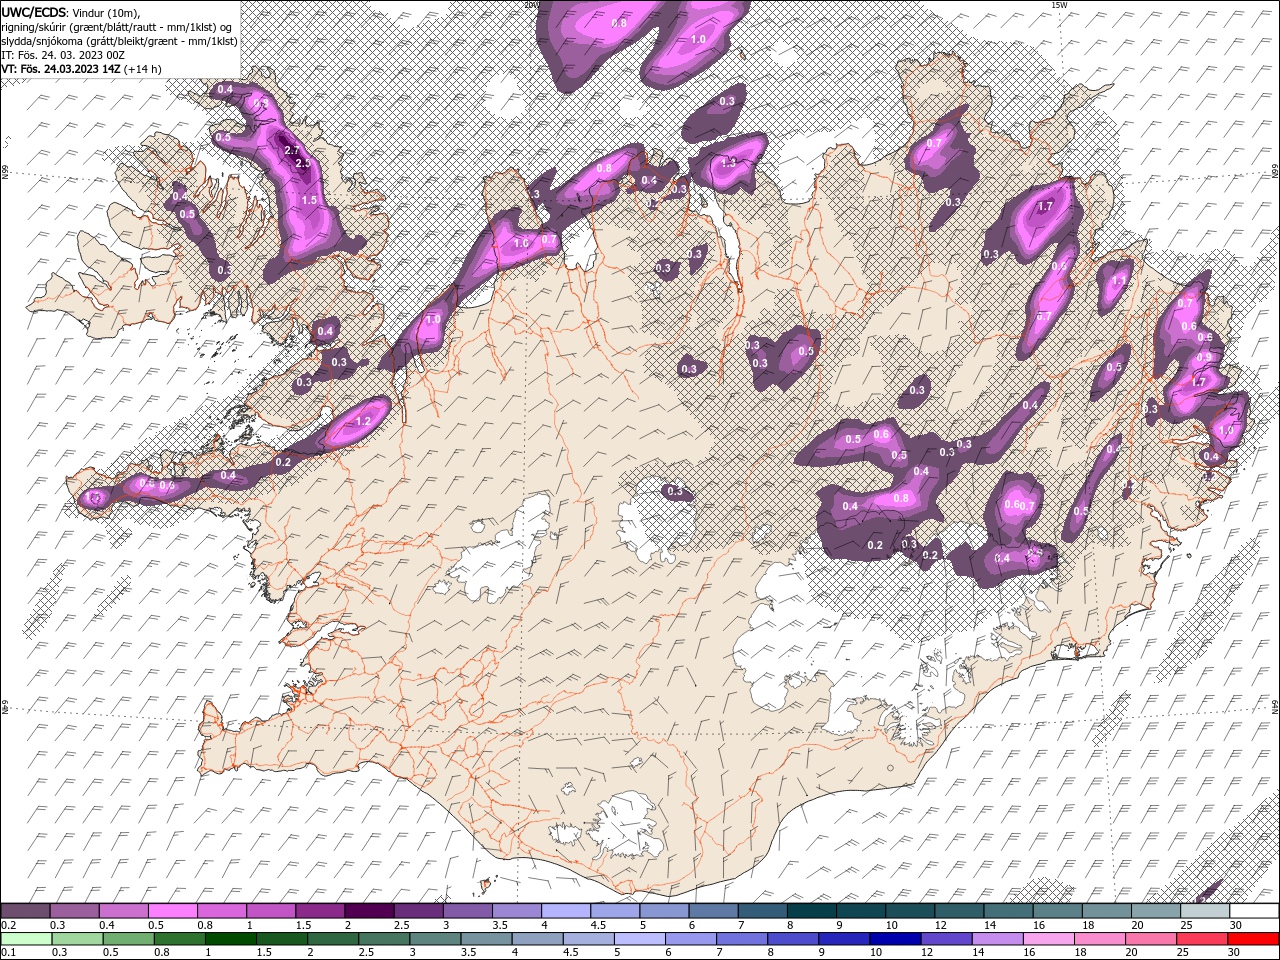Click the 'slydda/snjókoma' legend description line
The image size is (1280, 960).
tap(119, 41)
